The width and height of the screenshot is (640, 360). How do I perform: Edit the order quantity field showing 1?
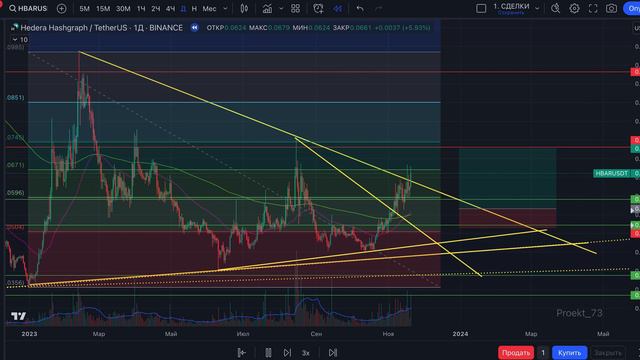(x=543, y=353)
